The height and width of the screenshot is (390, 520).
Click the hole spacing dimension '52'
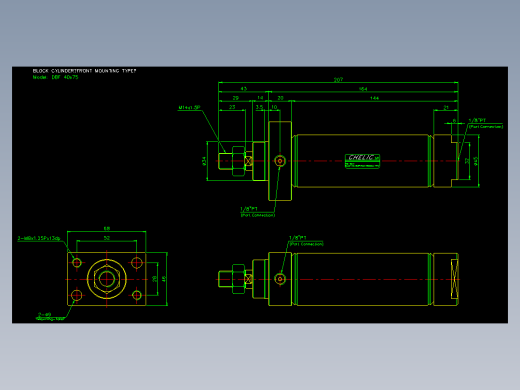107,238
